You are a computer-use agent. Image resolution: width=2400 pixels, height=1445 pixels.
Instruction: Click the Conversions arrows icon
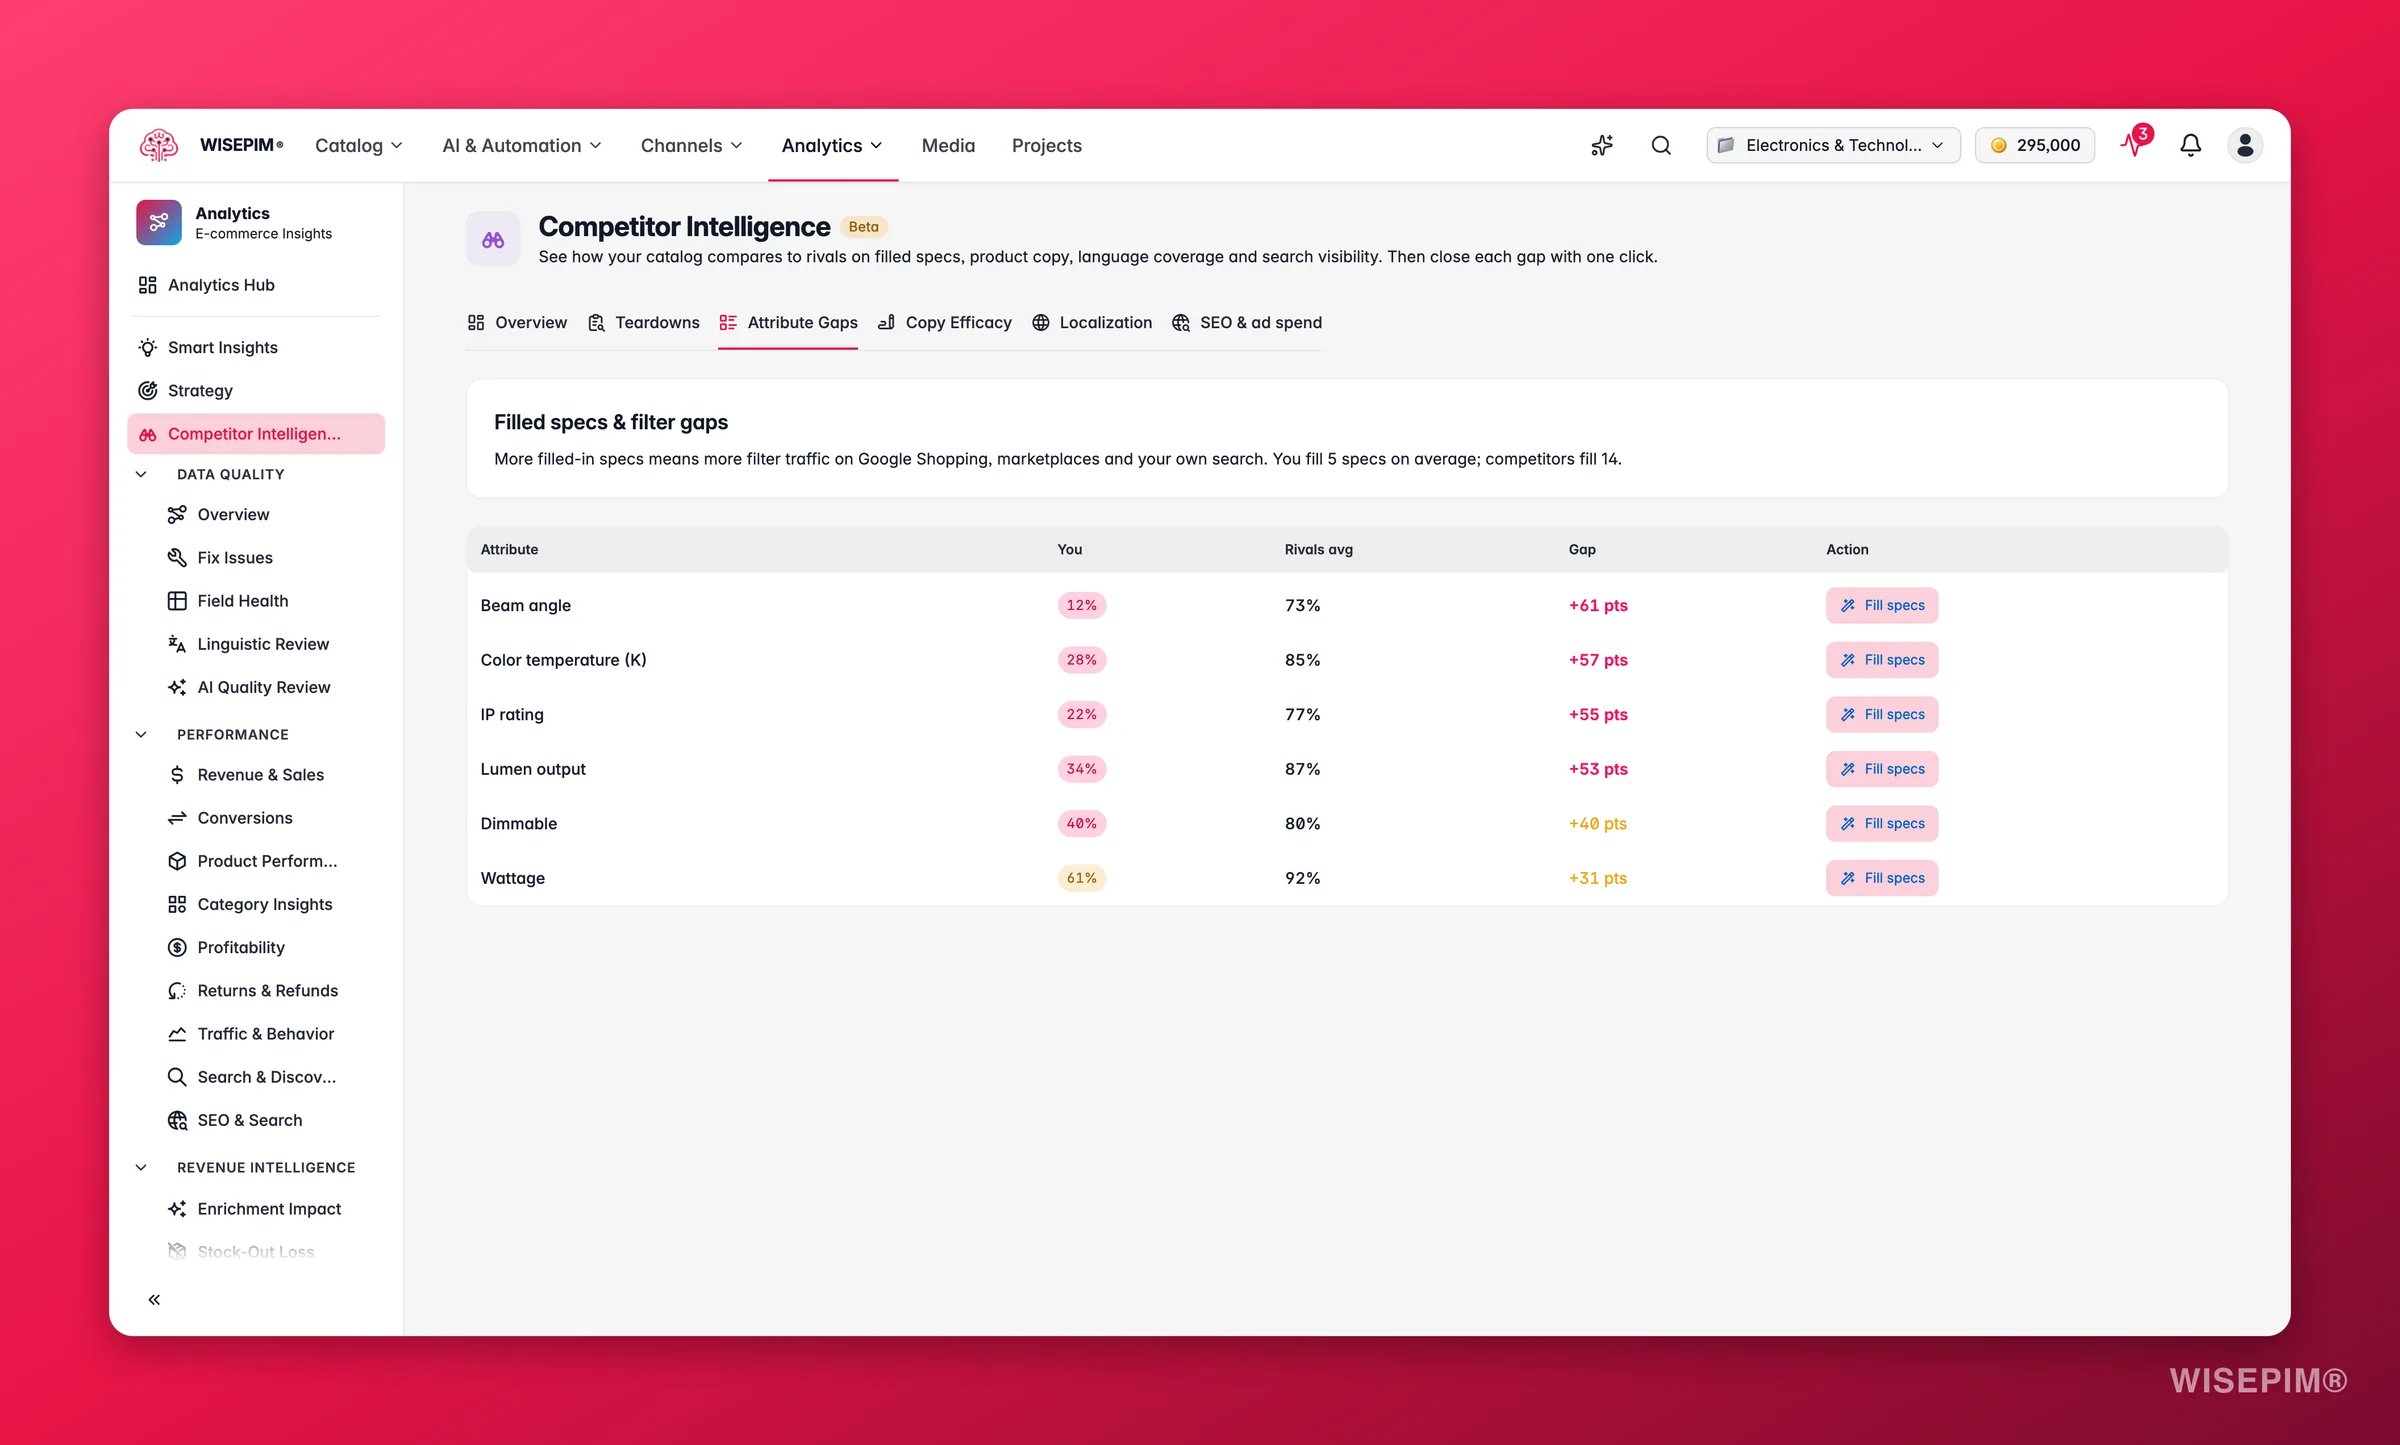pyautogui.click(x=177, y=817)
